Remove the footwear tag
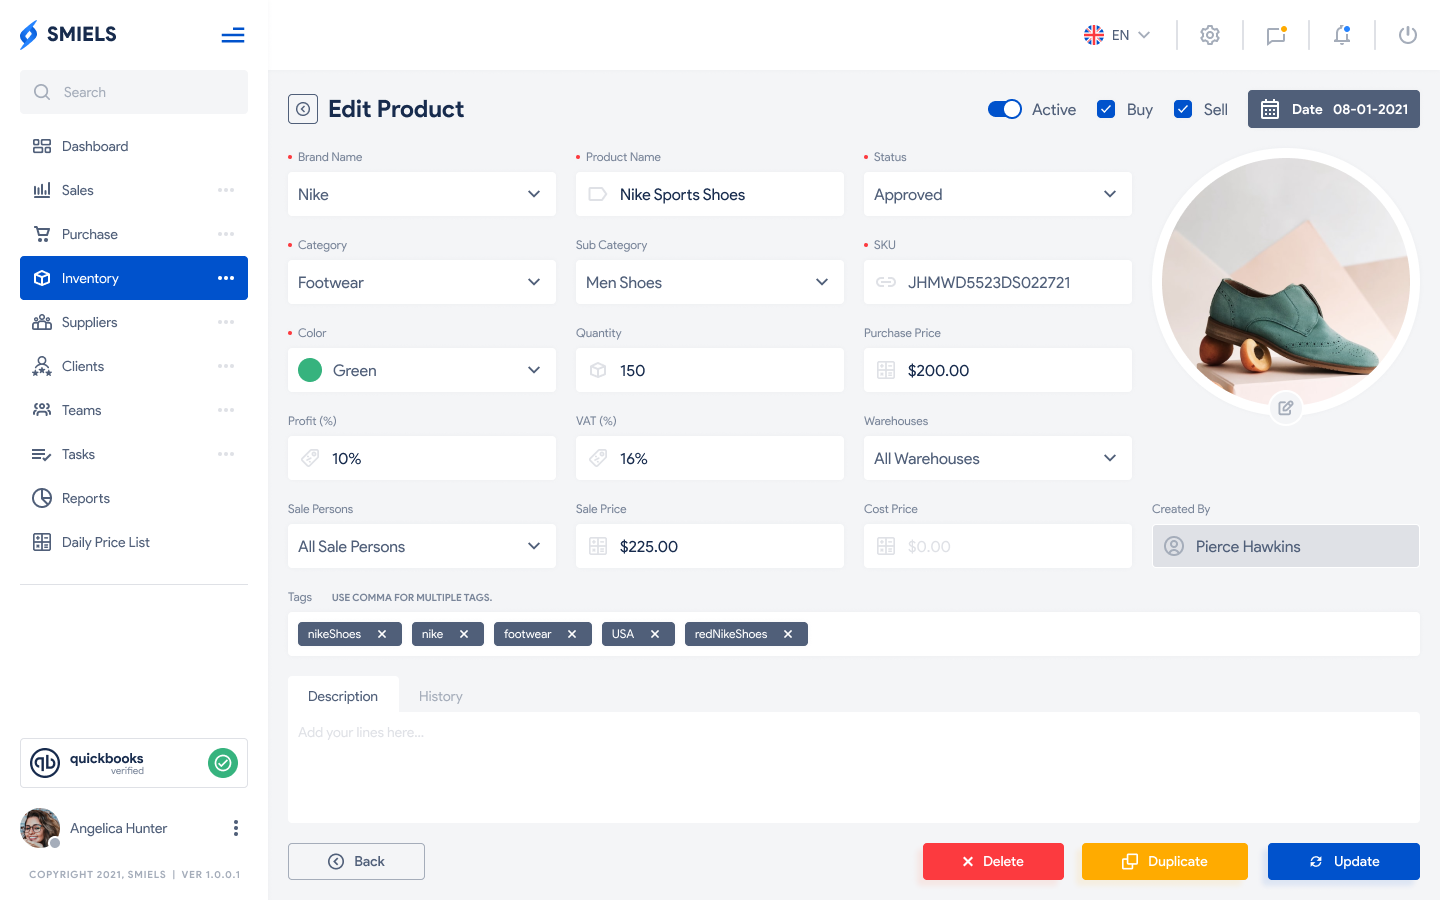Screen dimensions: 1440x900 click(x=572, y=634)
